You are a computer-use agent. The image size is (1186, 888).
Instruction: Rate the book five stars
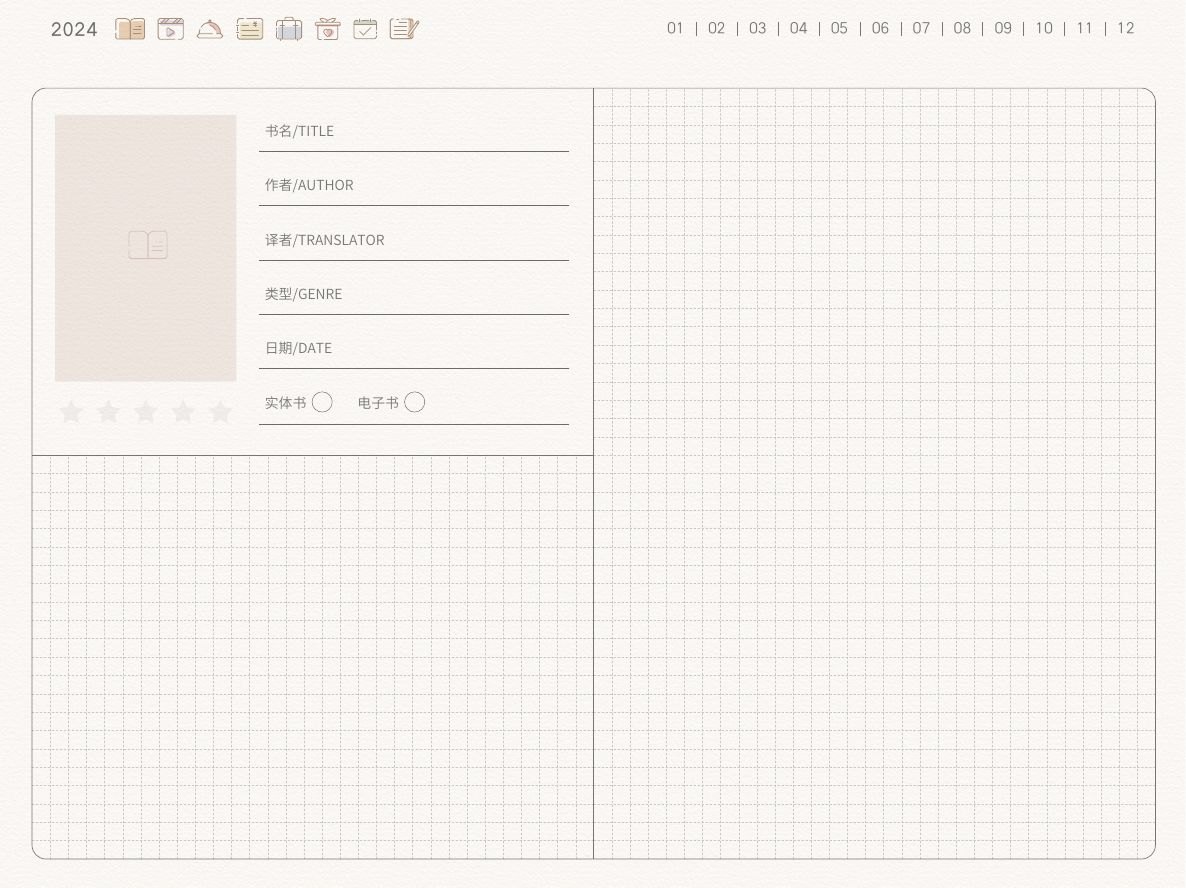coord(220,411)
